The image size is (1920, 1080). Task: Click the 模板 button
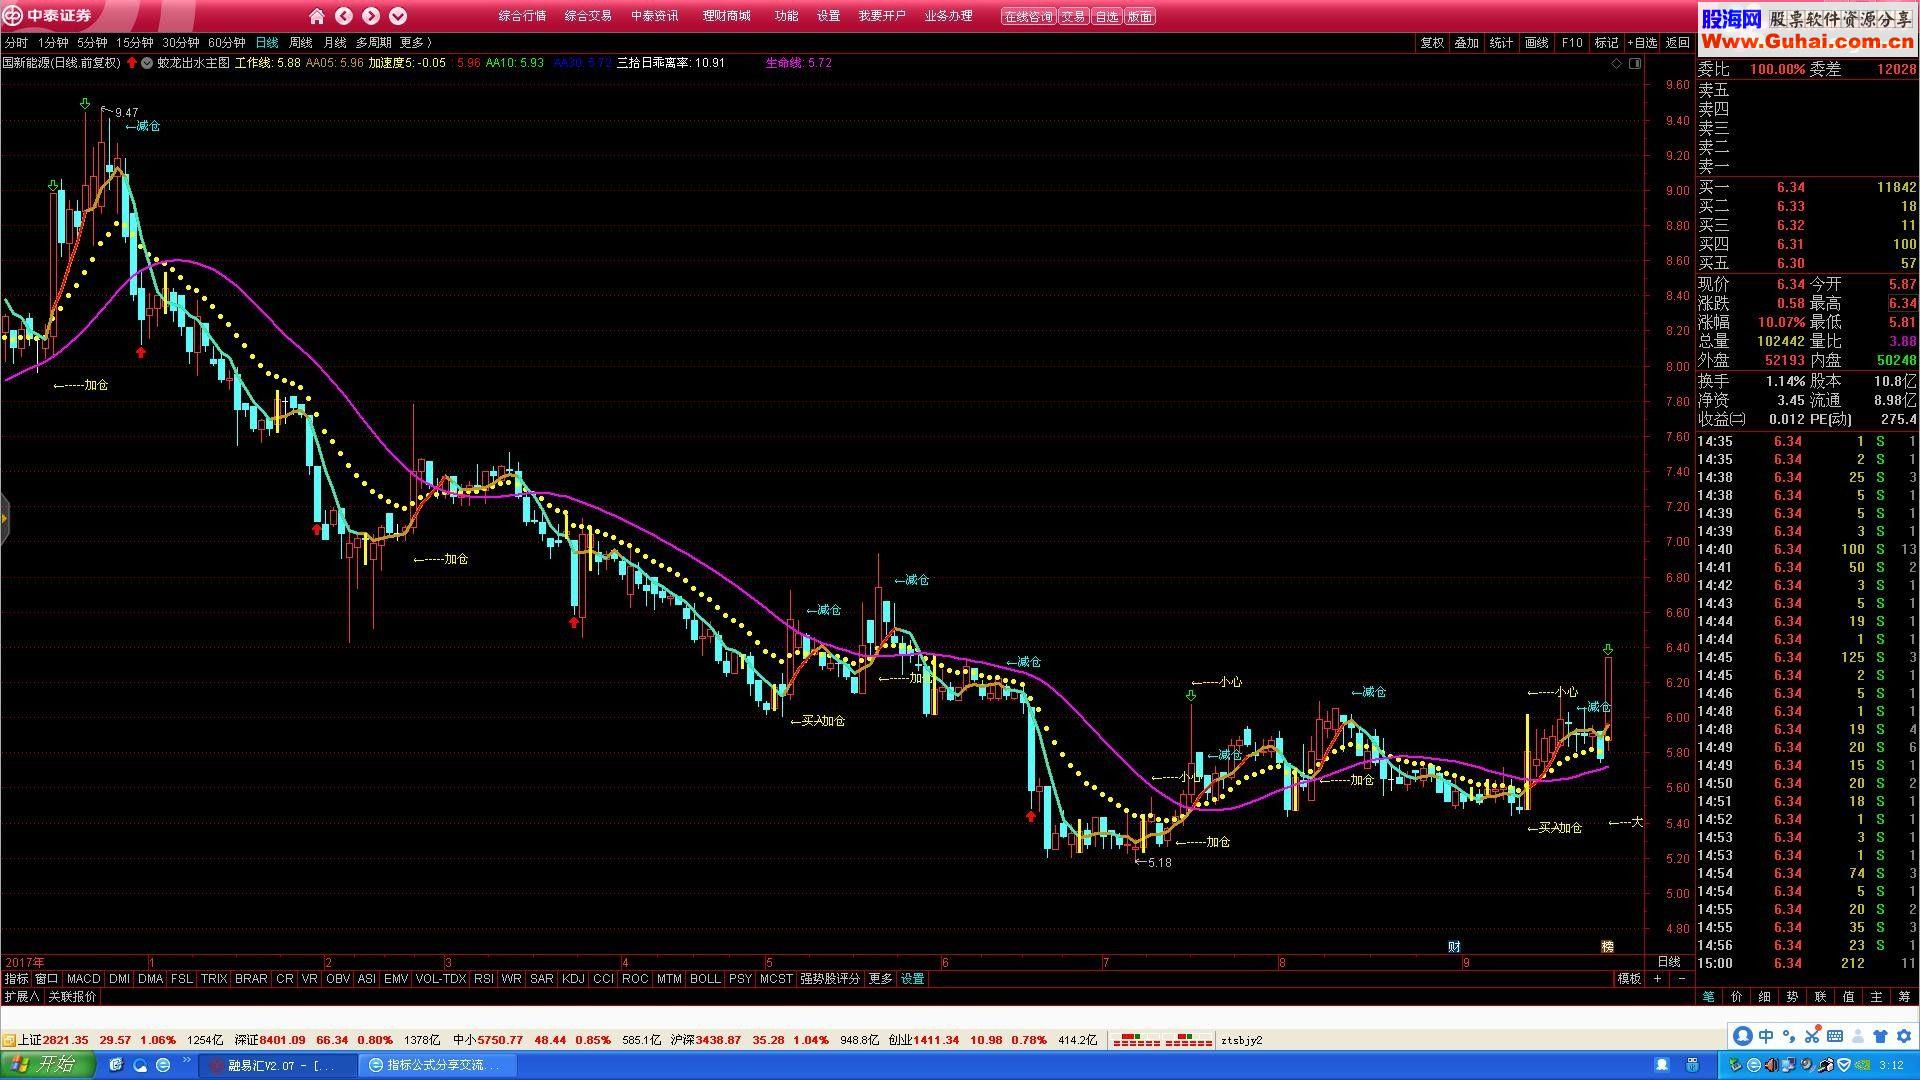[1629, 979]
